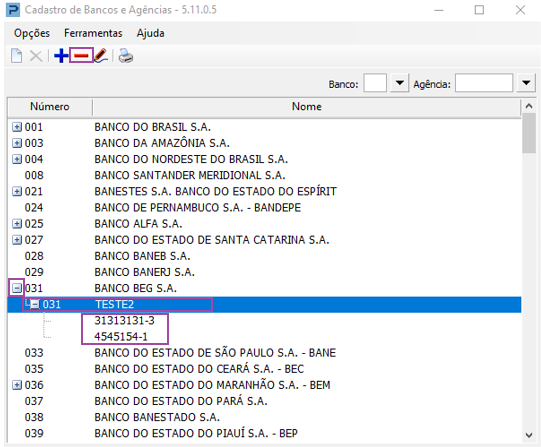
Task: Select BANCO BANERJ S.A. row
Action: 264,272
